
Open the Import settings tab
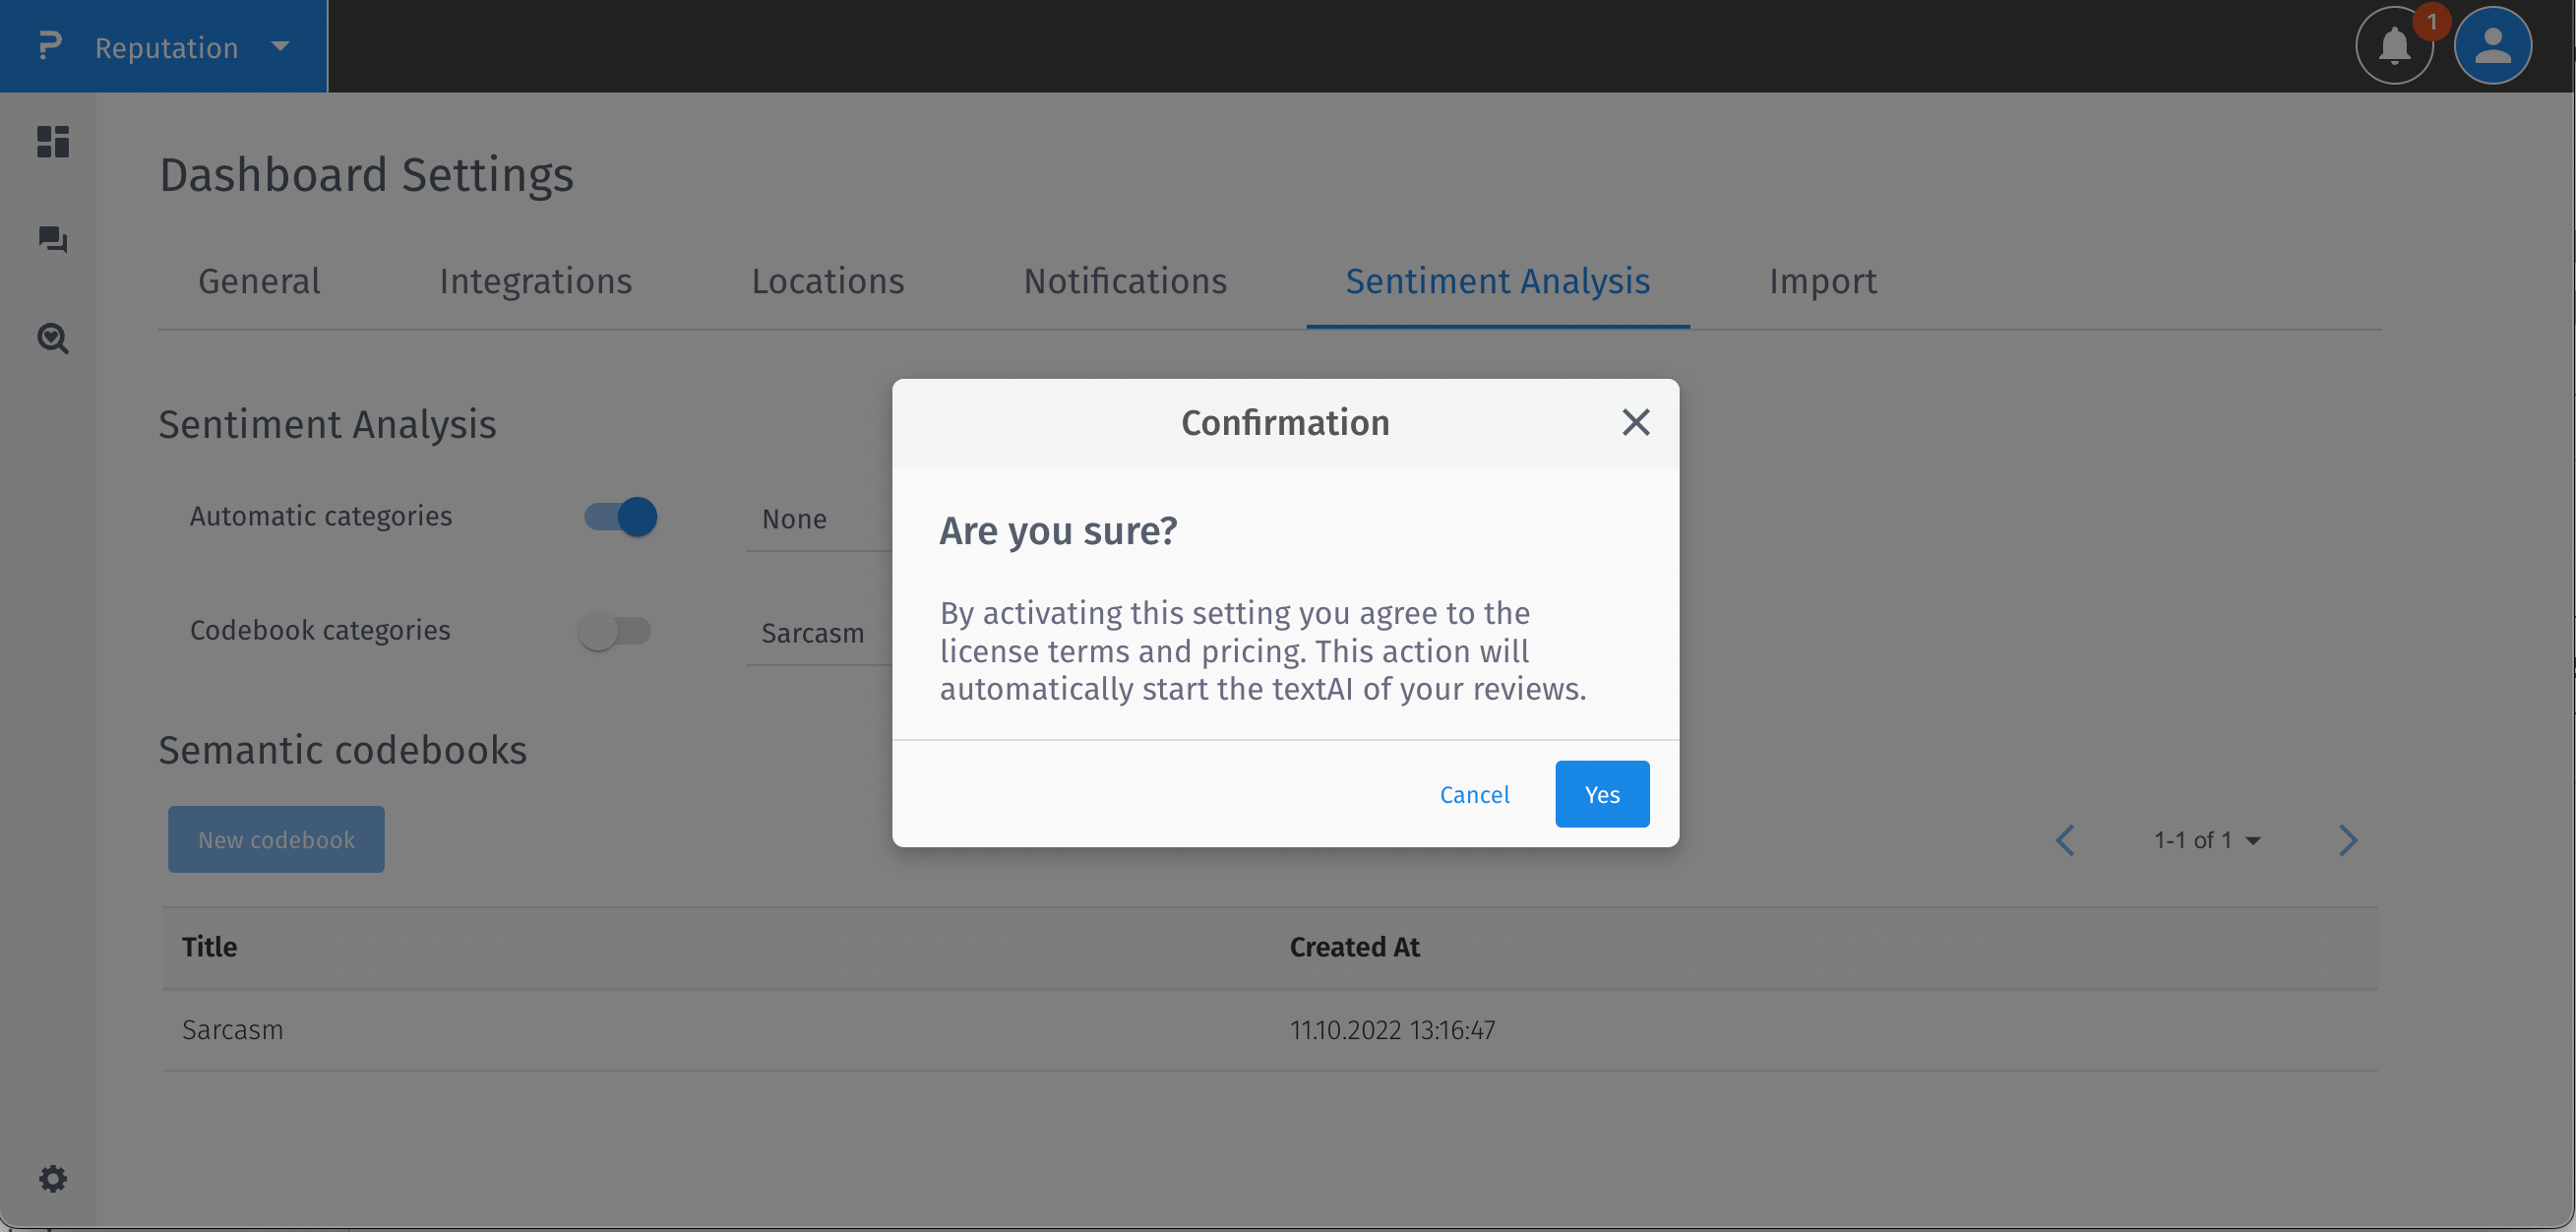coord(1822,281)
